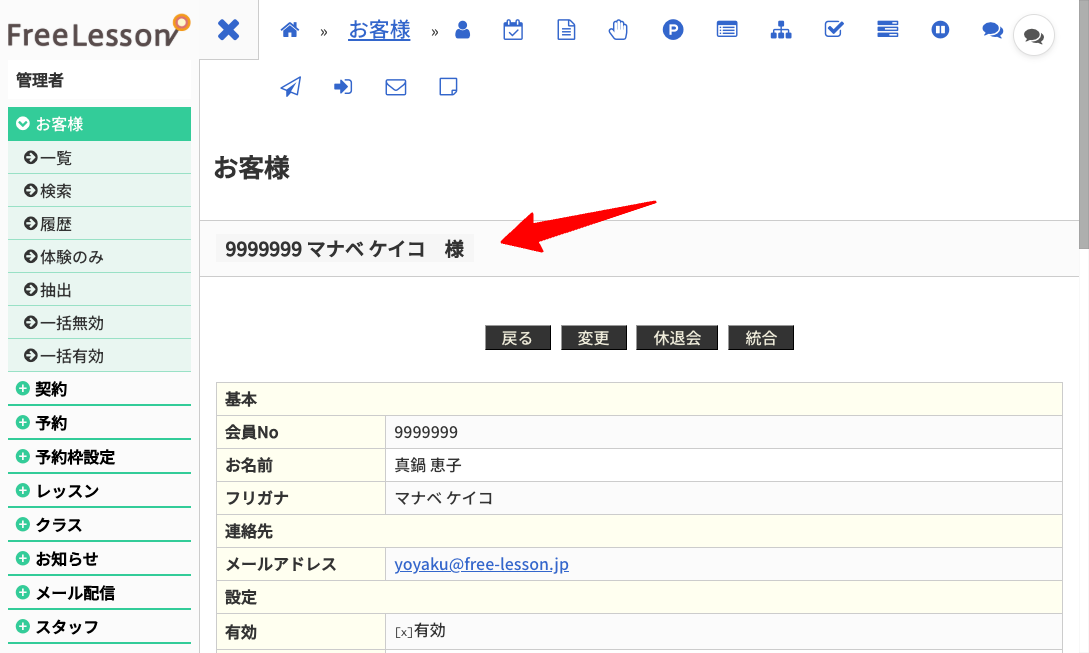This screenshot has width=1089, height=653.
Task: Expand the 契約 menu section
Action: [x=99, y=389]
